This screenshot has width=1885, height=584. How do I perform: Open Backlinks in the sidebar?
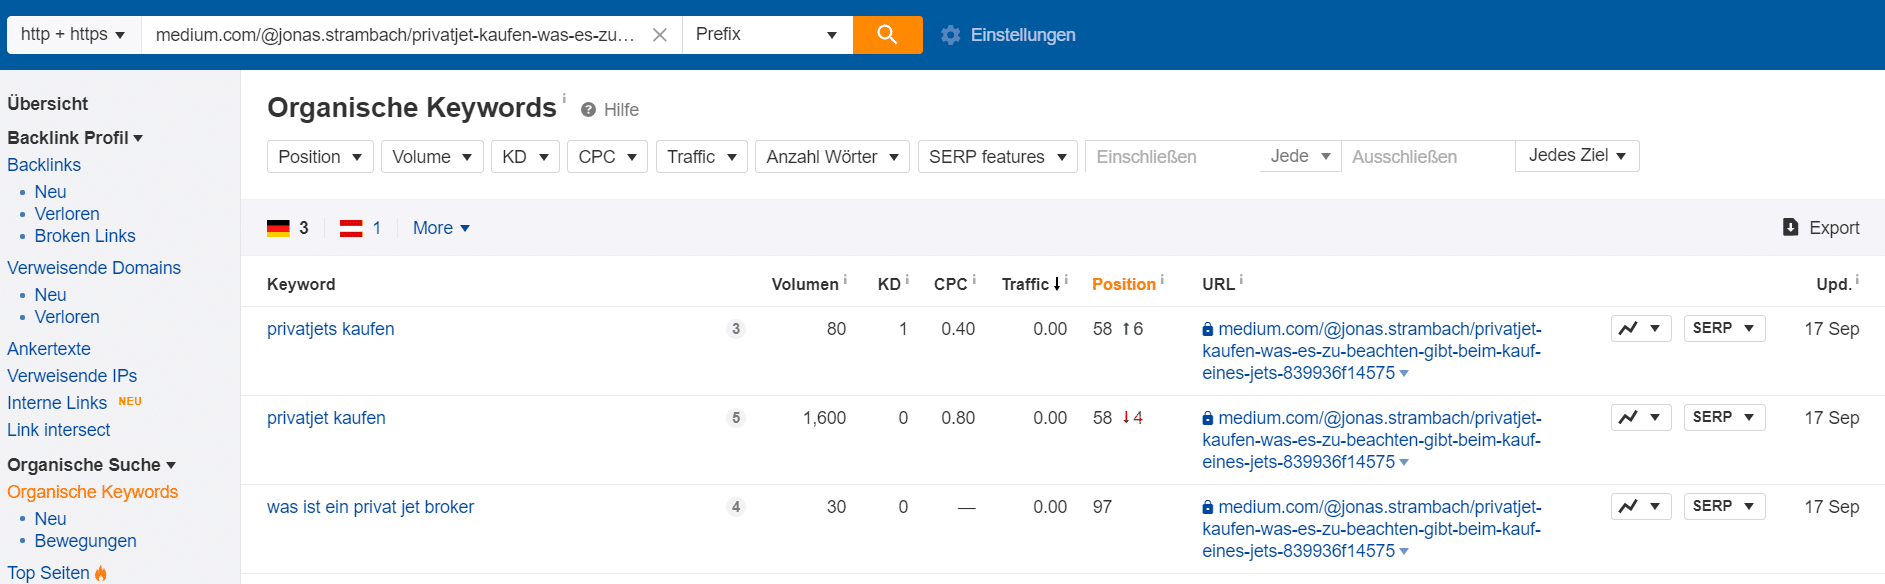(44, 165)
